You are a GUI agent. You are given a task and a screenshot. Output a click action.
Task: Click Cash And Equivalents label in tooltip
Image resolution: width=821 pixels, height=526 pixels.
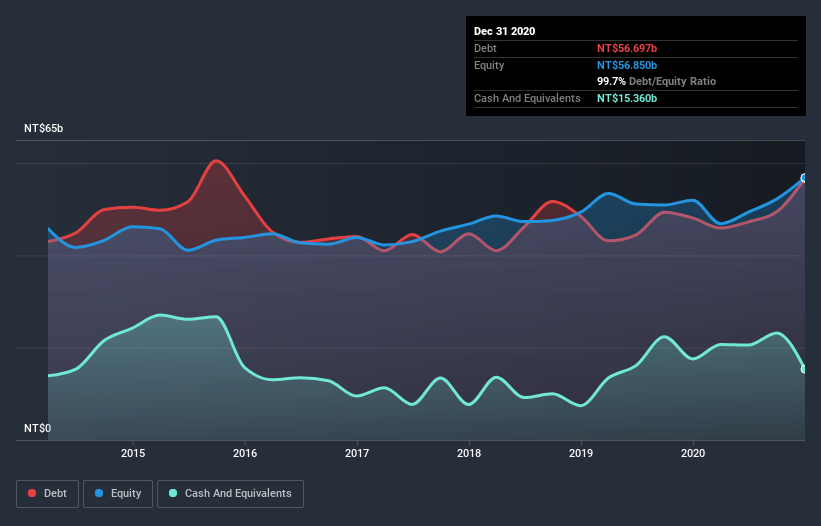527,98
